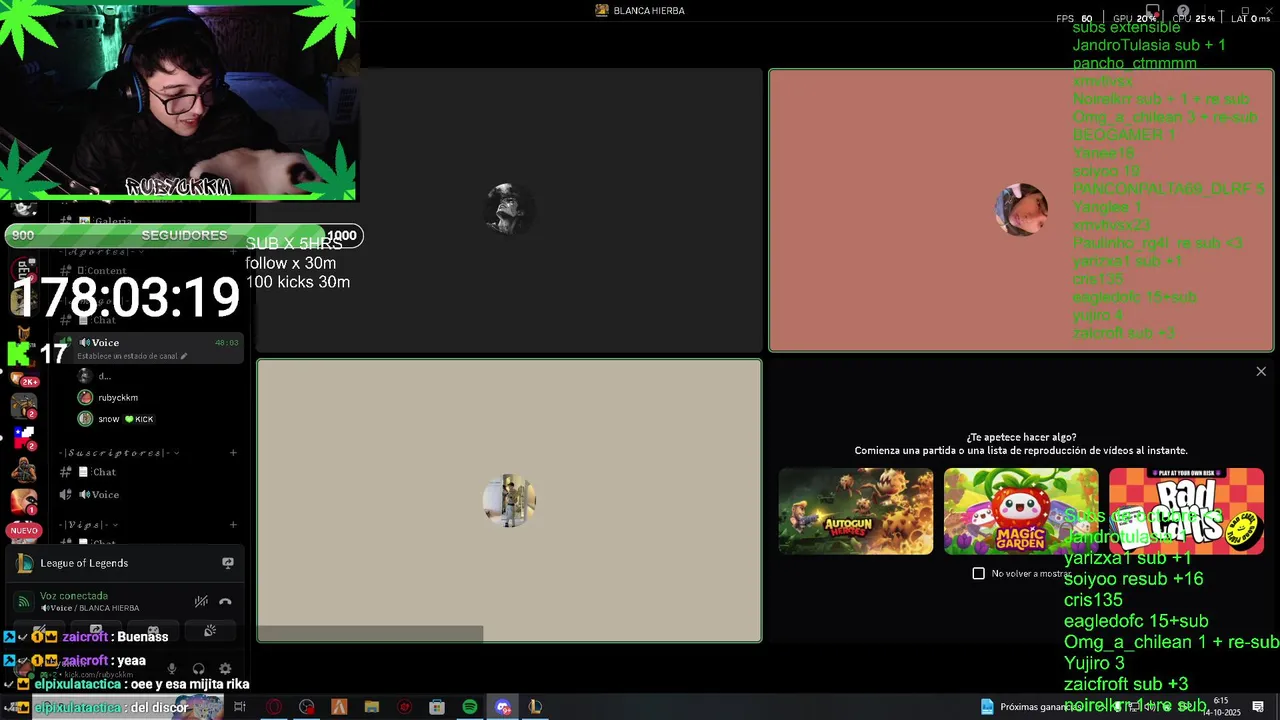Collapse the Vips category

(x=88, y=525)
